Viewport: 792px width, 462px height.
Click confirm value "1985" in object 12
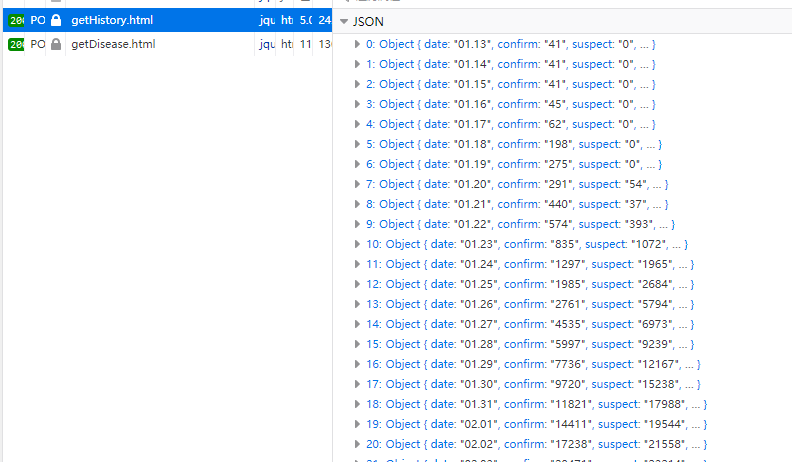(568, 284)
